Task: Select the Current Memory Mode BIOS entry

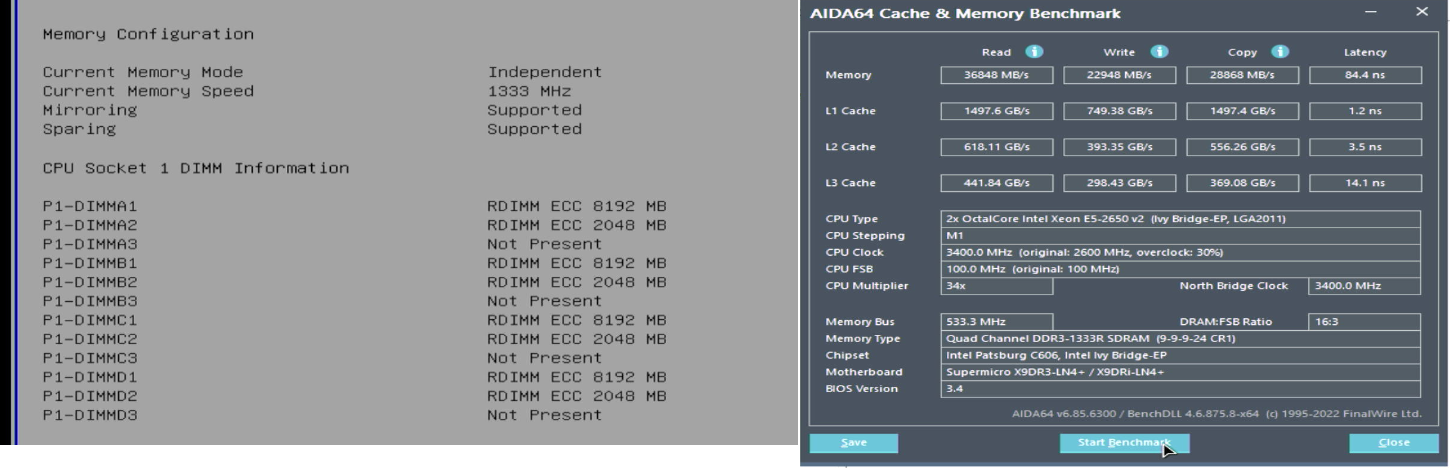Action: [x=143, y=72]
